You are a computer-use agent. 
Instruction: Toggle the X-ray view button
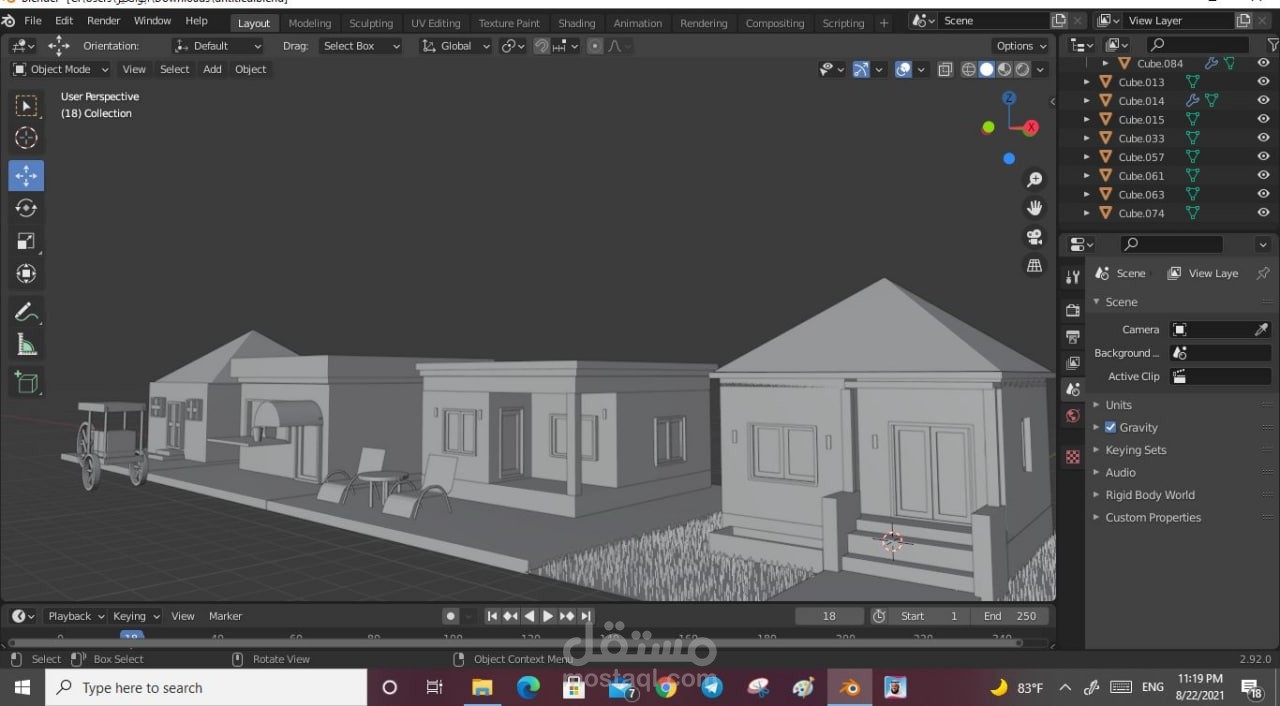(945, 69)
